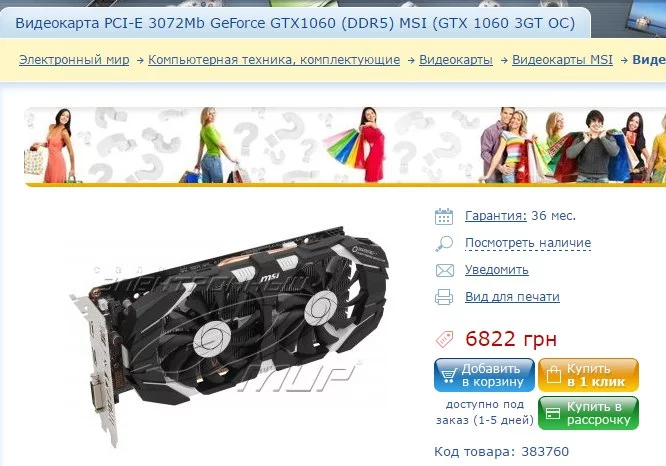Click the shopping bag icon in orange button
The height and width of the screenshot is (466, 666).
pyautogui.click(x=553, y=375)
